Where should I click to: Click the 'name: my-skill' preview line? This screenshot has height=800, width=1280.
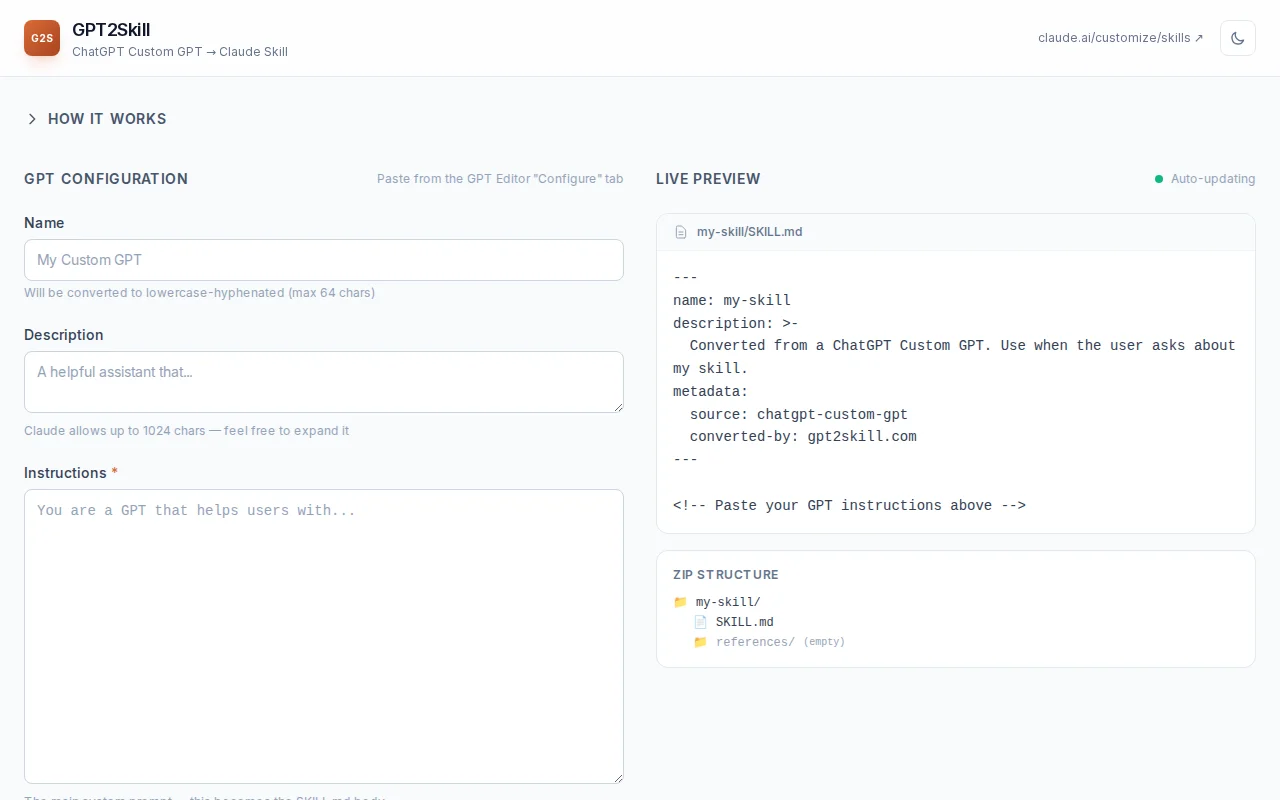(x=732, y=300)
